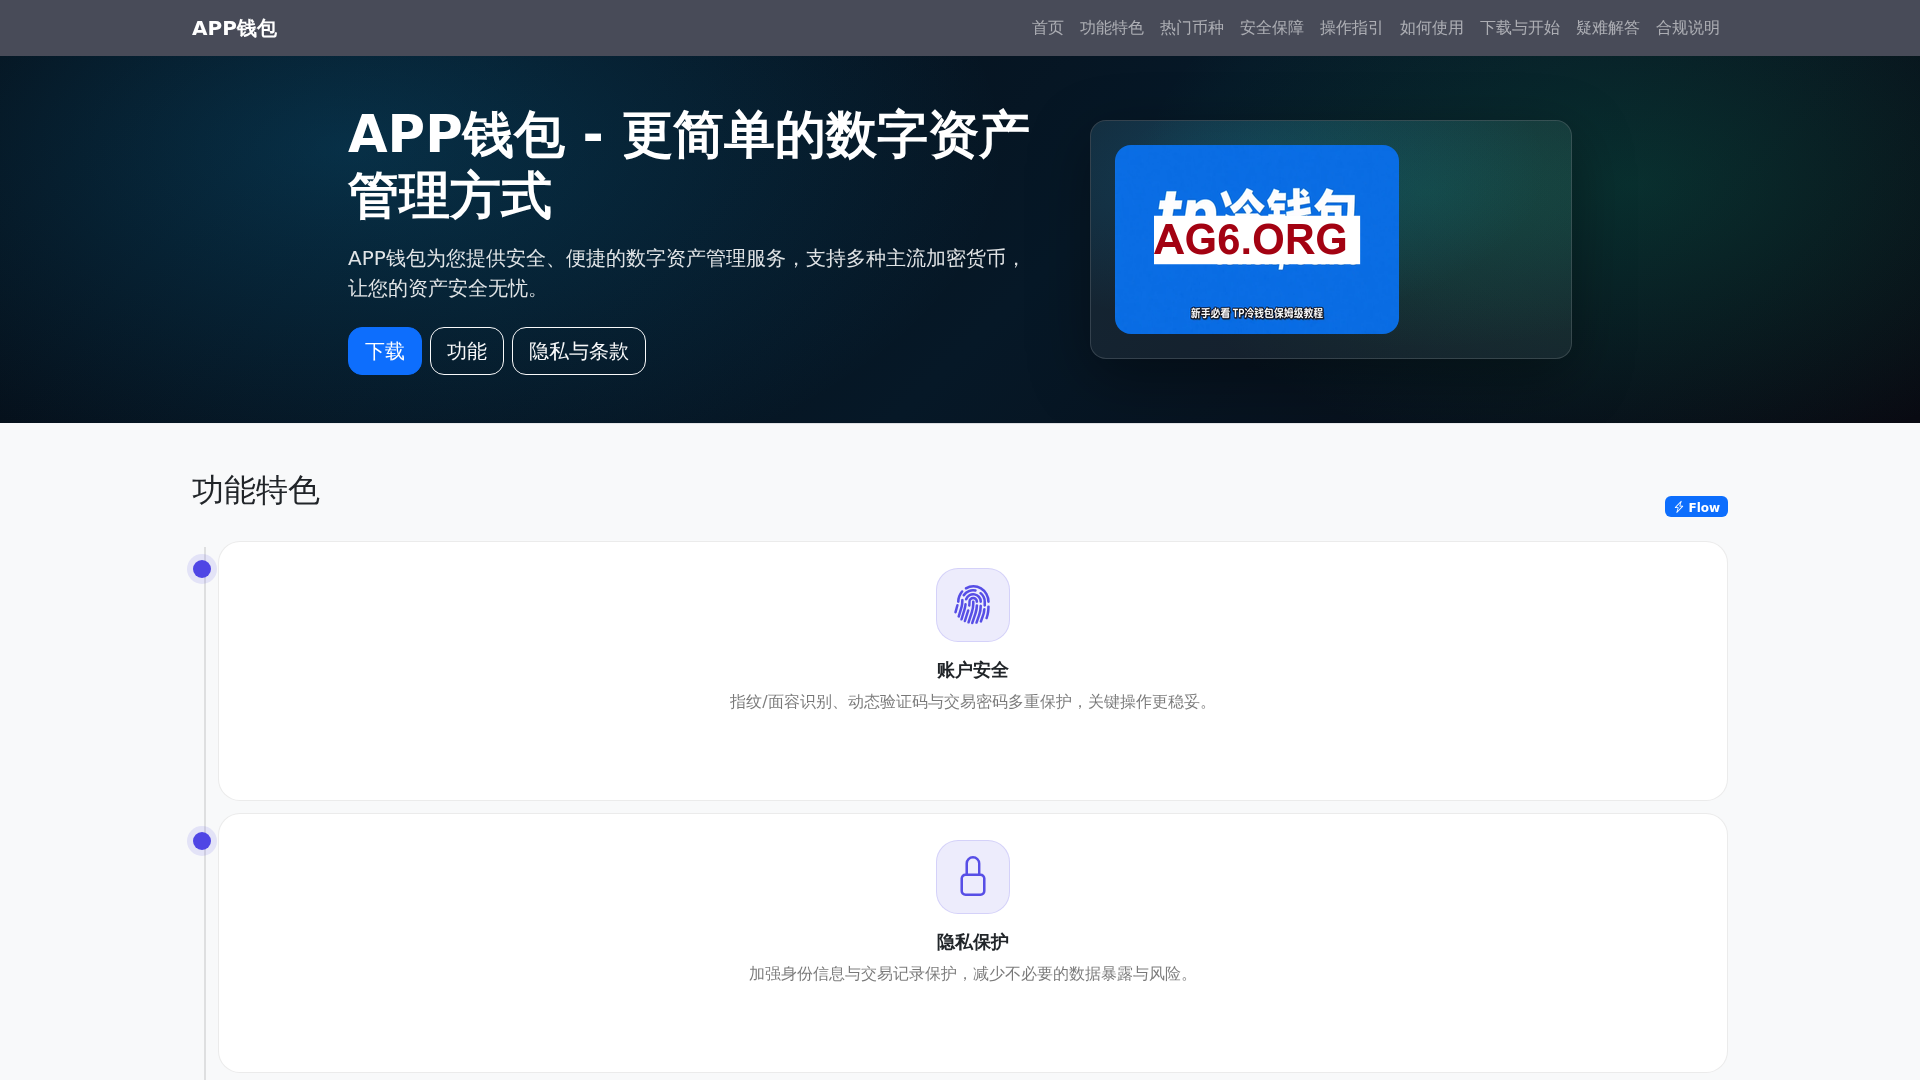Open the 首页 nav item
This screenshot has height=1080, width=1920.
(x=1048, y=28)
